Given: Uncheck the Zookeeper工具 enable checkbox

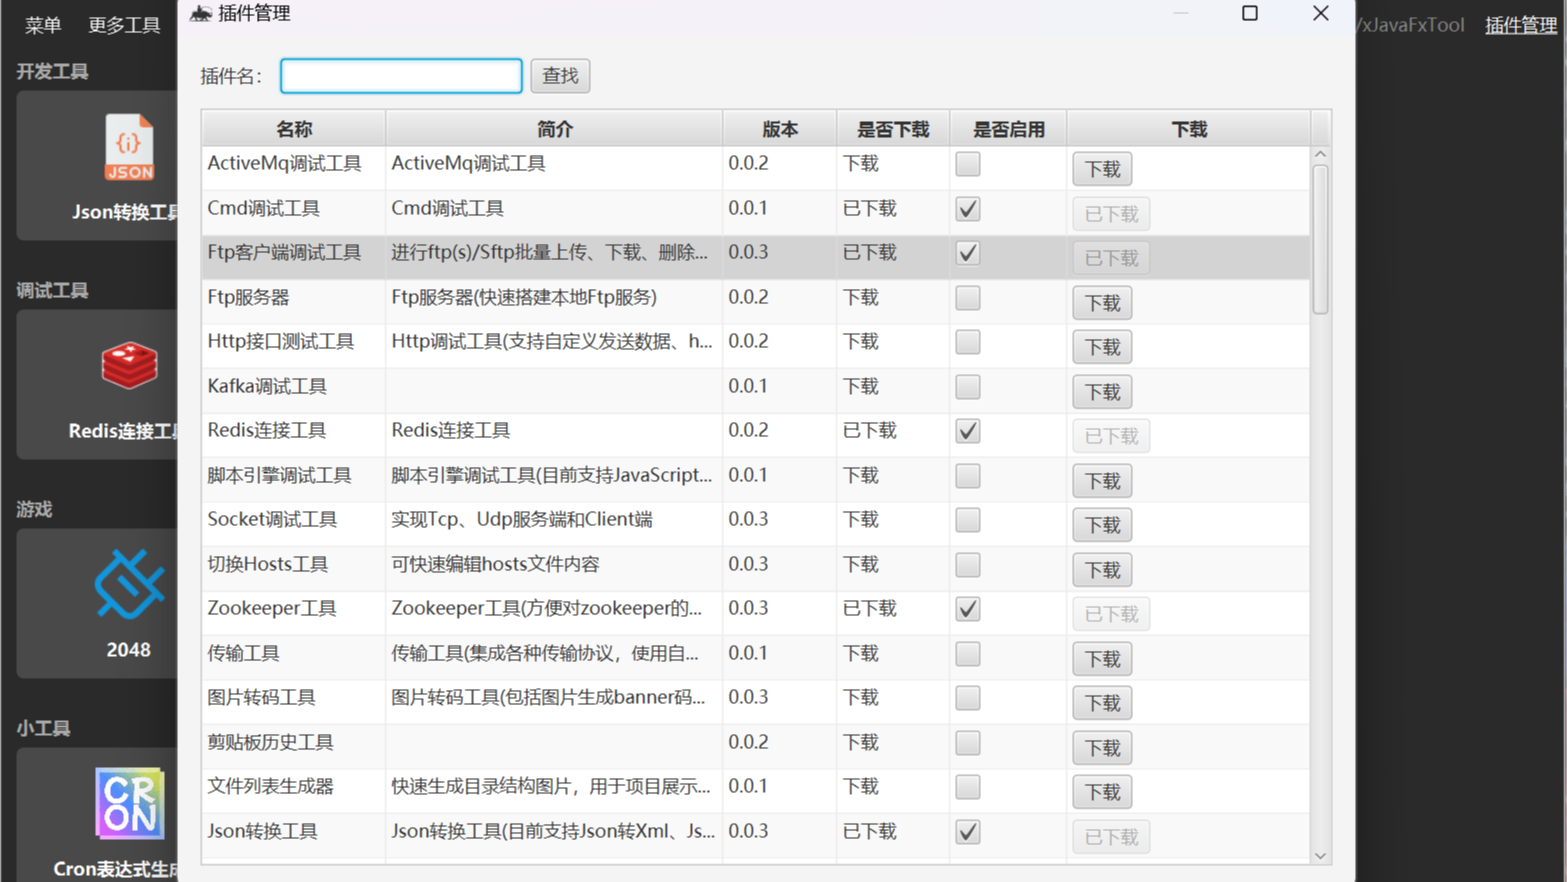Looking at the screenshot, I should coord(967,609).
